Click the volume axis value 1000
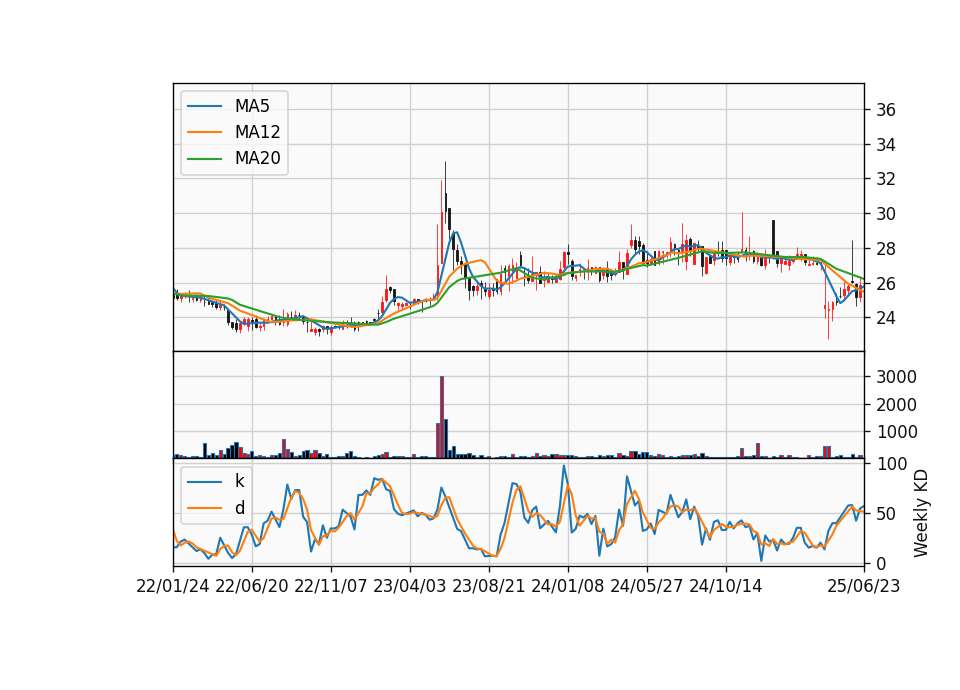This screenshot has width=960, height=690. tap(896, 432)
